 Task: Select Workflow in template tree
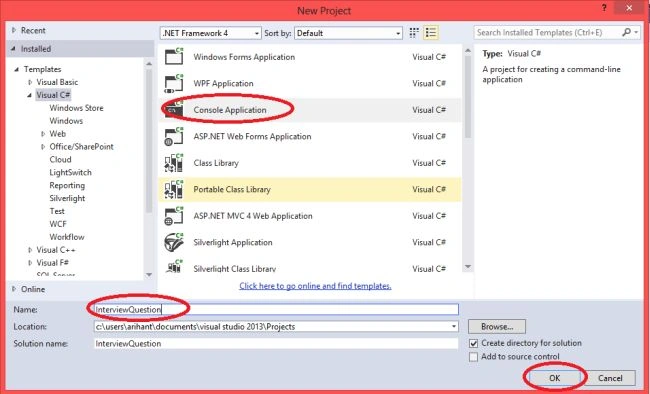click(67, 237)
